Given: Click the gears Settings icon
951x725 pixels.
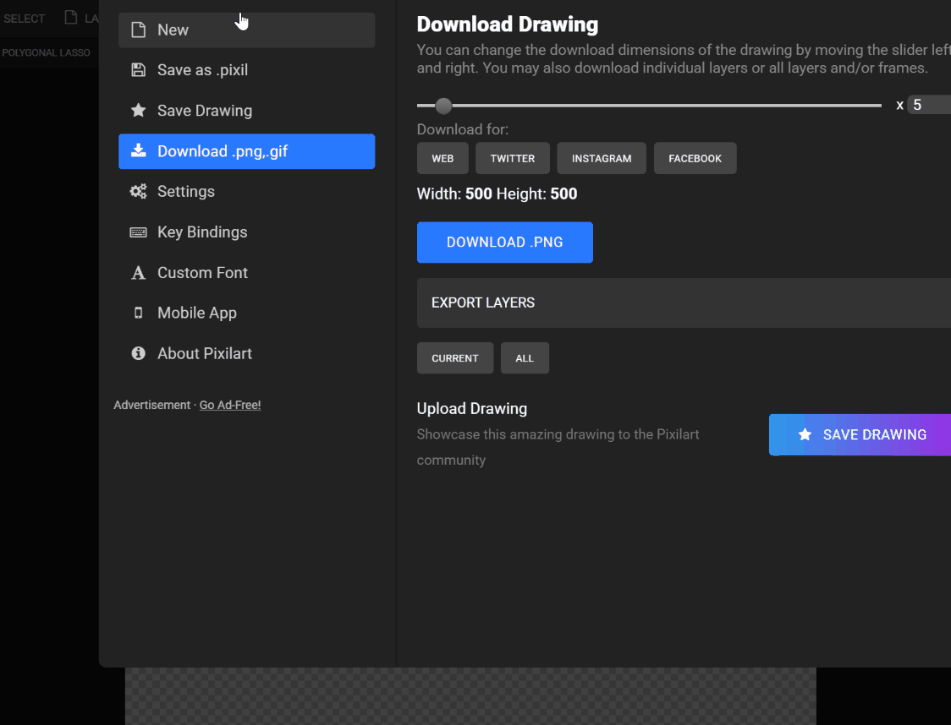Looking at the screenshot, I should (138, 191).
